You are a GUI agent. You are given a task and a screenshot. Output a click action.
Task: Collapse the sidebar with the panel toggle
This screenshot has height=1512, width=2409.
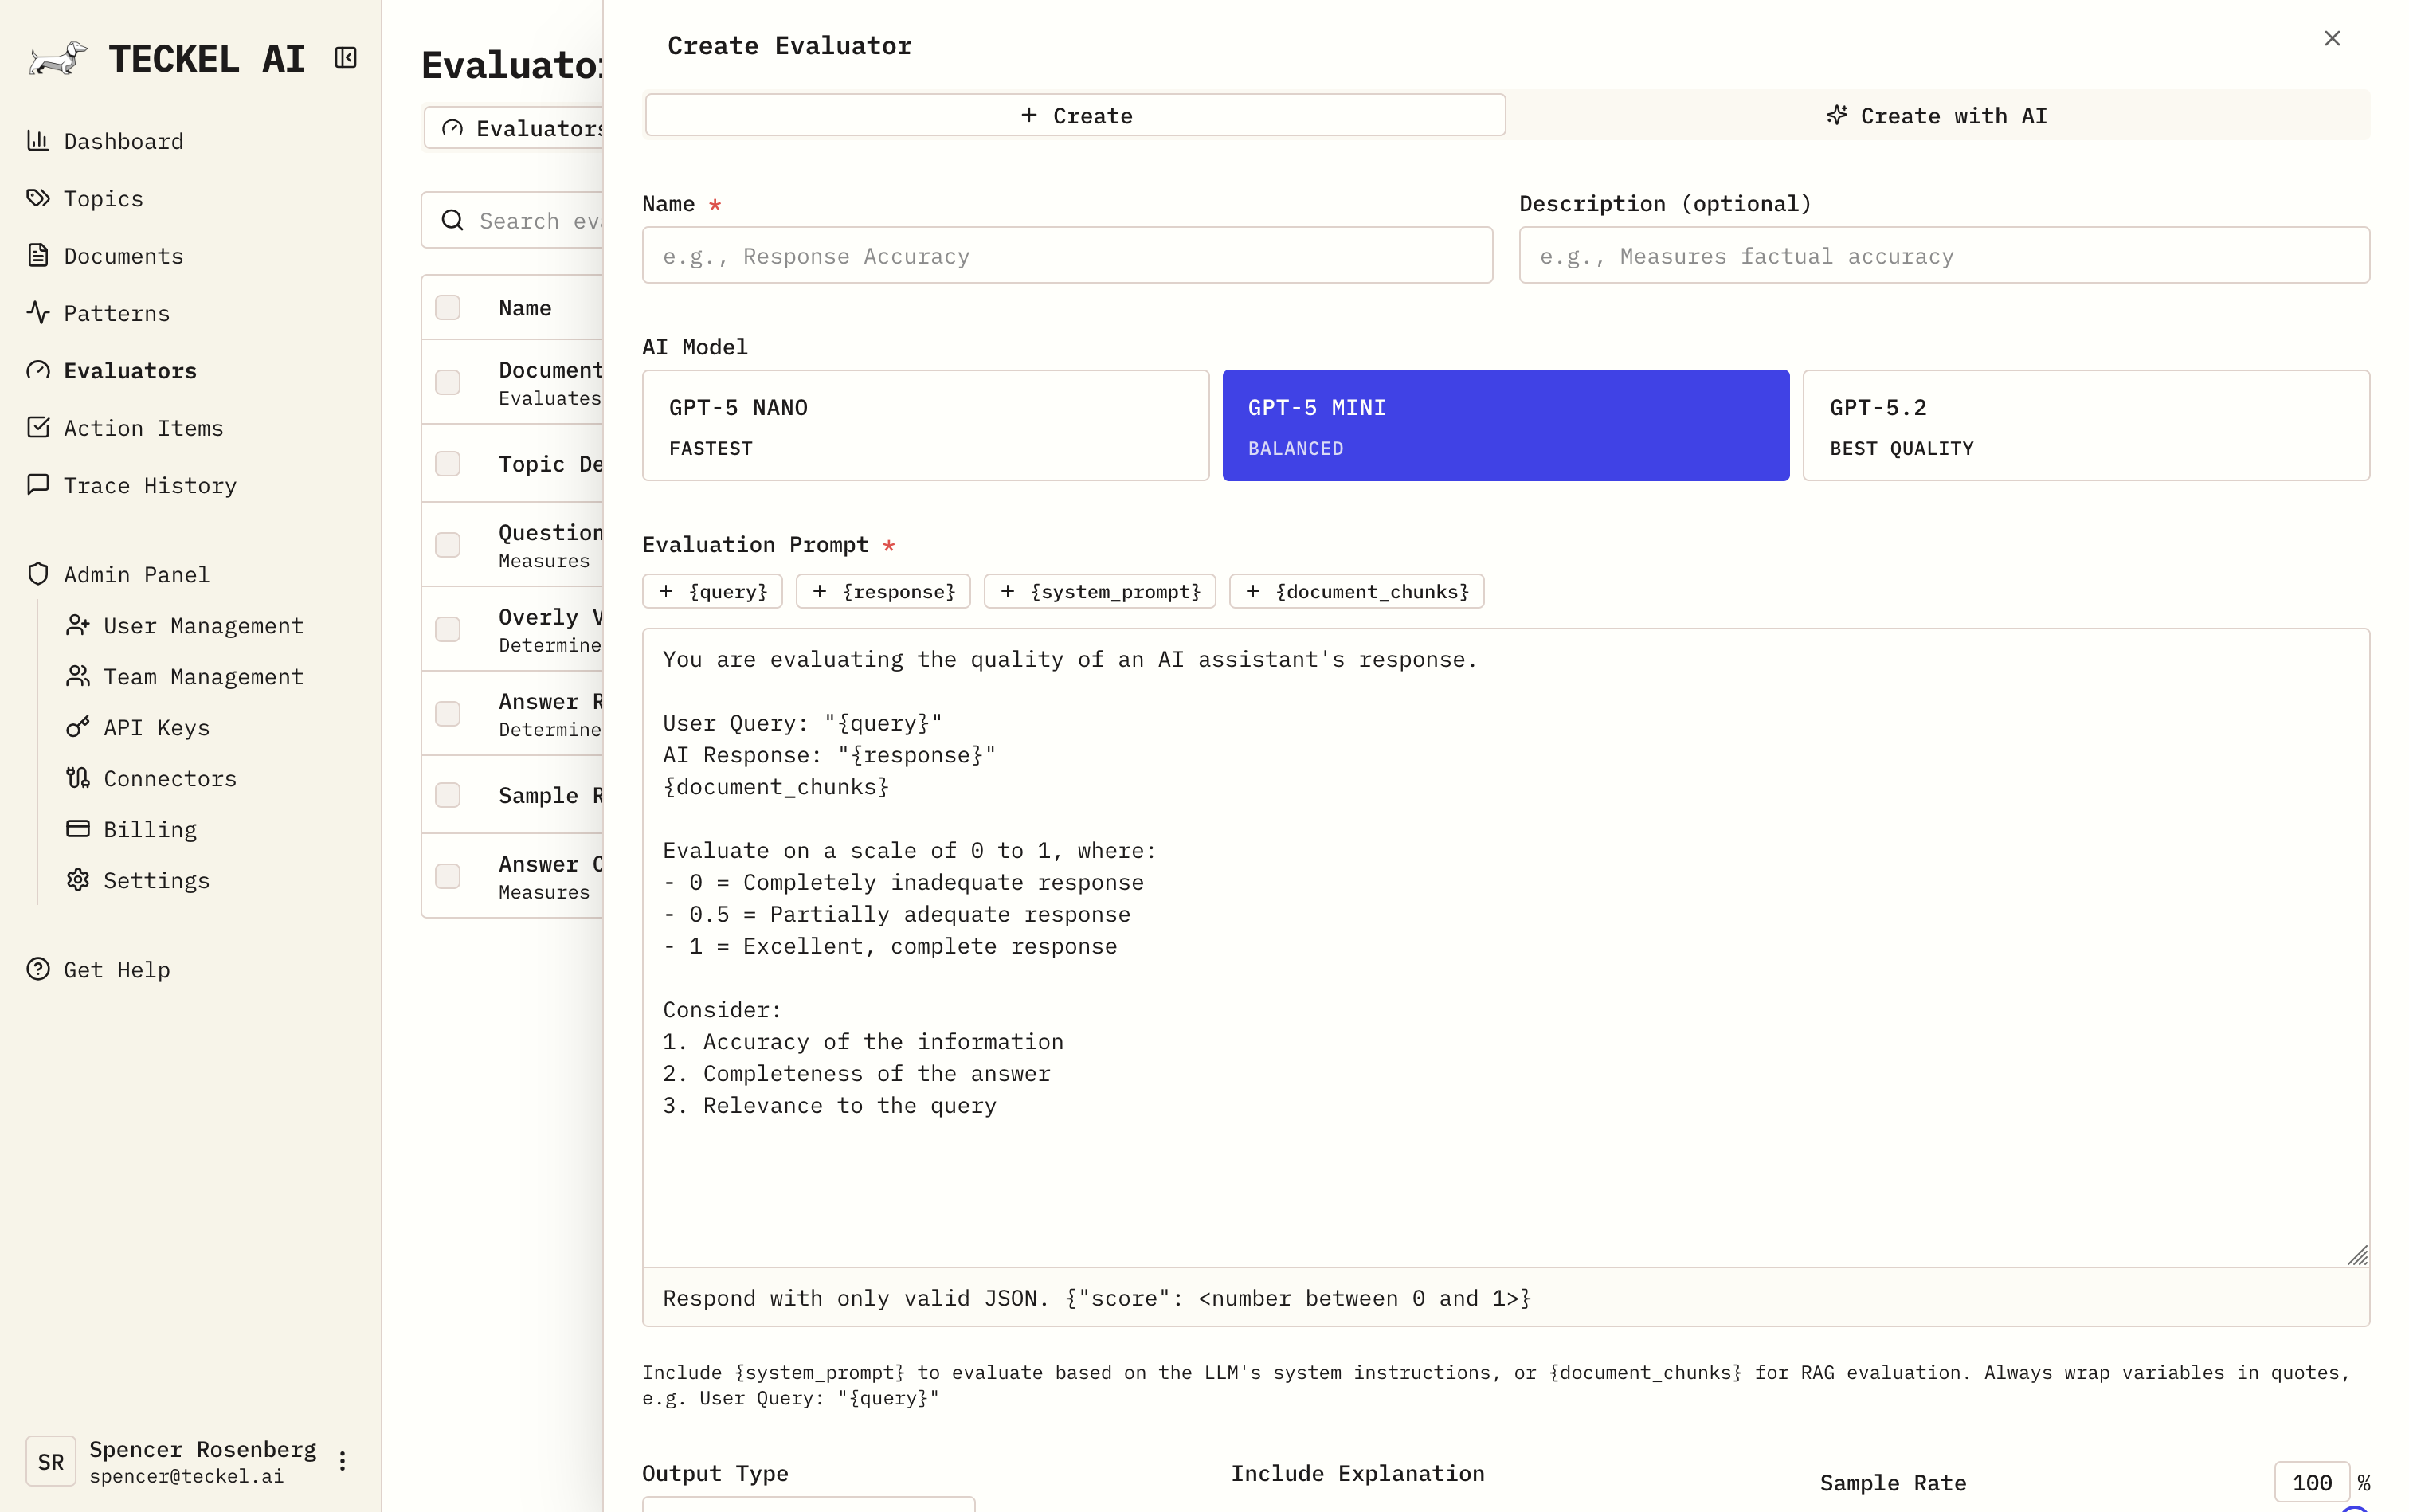(x=344, y=57)
